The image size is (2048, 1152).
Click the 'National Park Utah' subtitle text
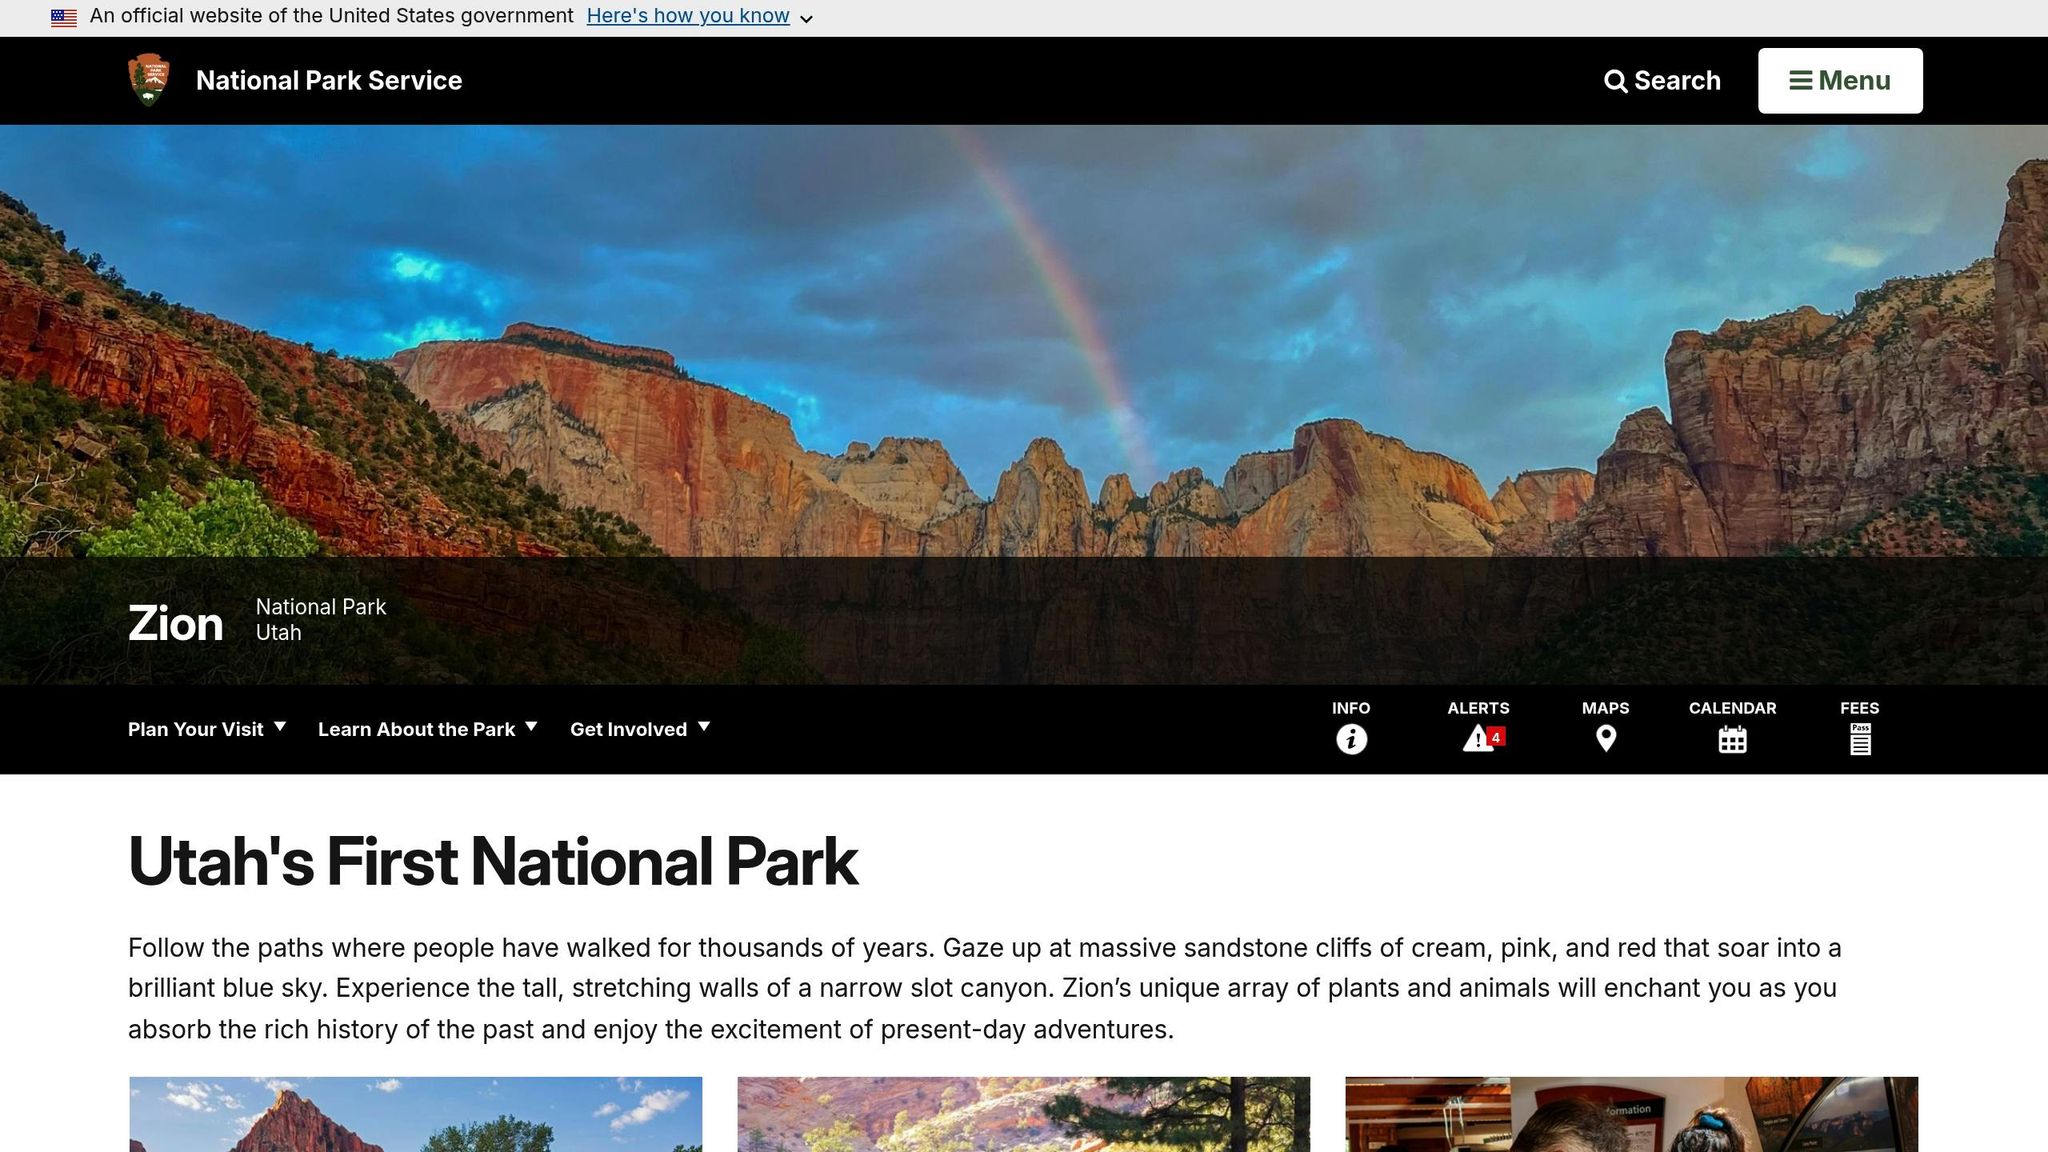(321, 619)
